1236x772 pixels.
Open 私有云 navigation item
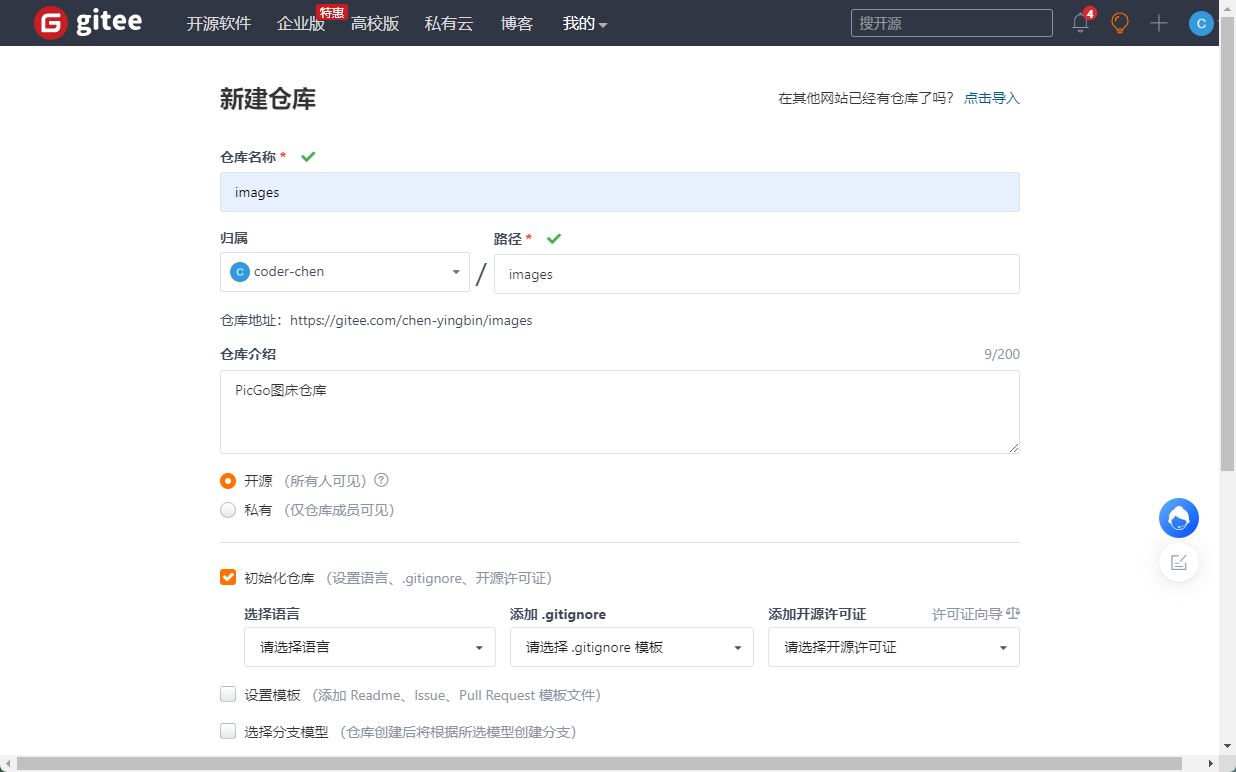pos(449,24)
